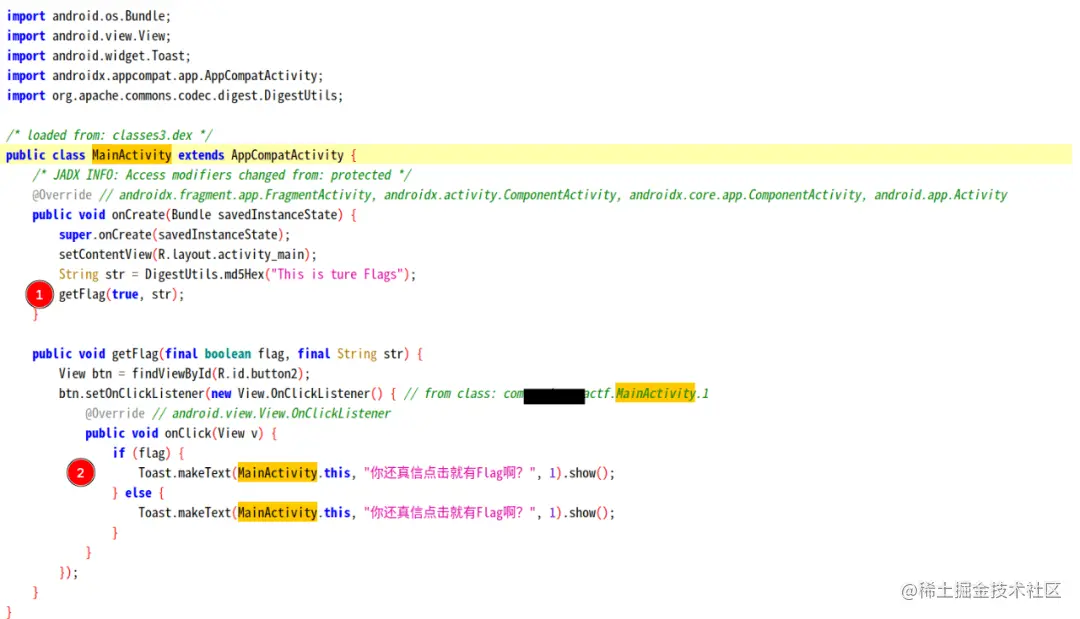Viewport: 1080px width, 619px height.
Task: Click 'android.app.Activity' at the end of the Override comment
Action: click(x=941, y=195)
